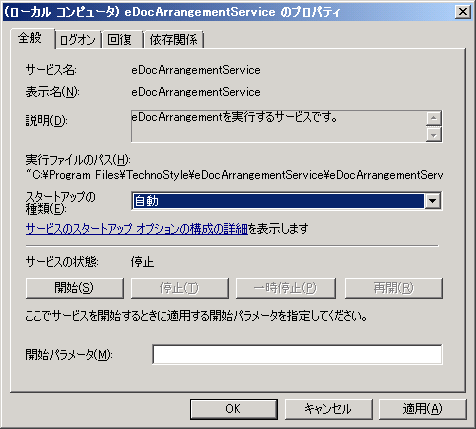Screen dimensions: 476x429
Task: Expand the スタートアップの種類 dropdown arrow
Action: pyautogui.click(x=433, y=201)
